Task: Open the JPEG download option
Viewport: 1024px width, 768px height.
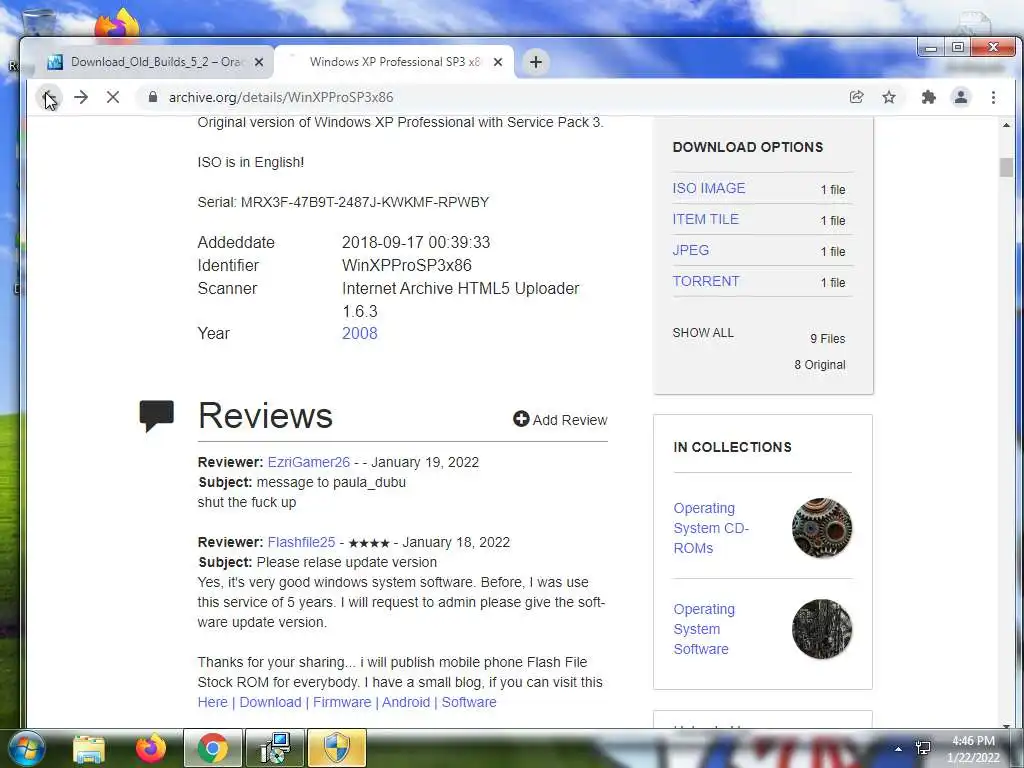Action: (x=690, y=250)
